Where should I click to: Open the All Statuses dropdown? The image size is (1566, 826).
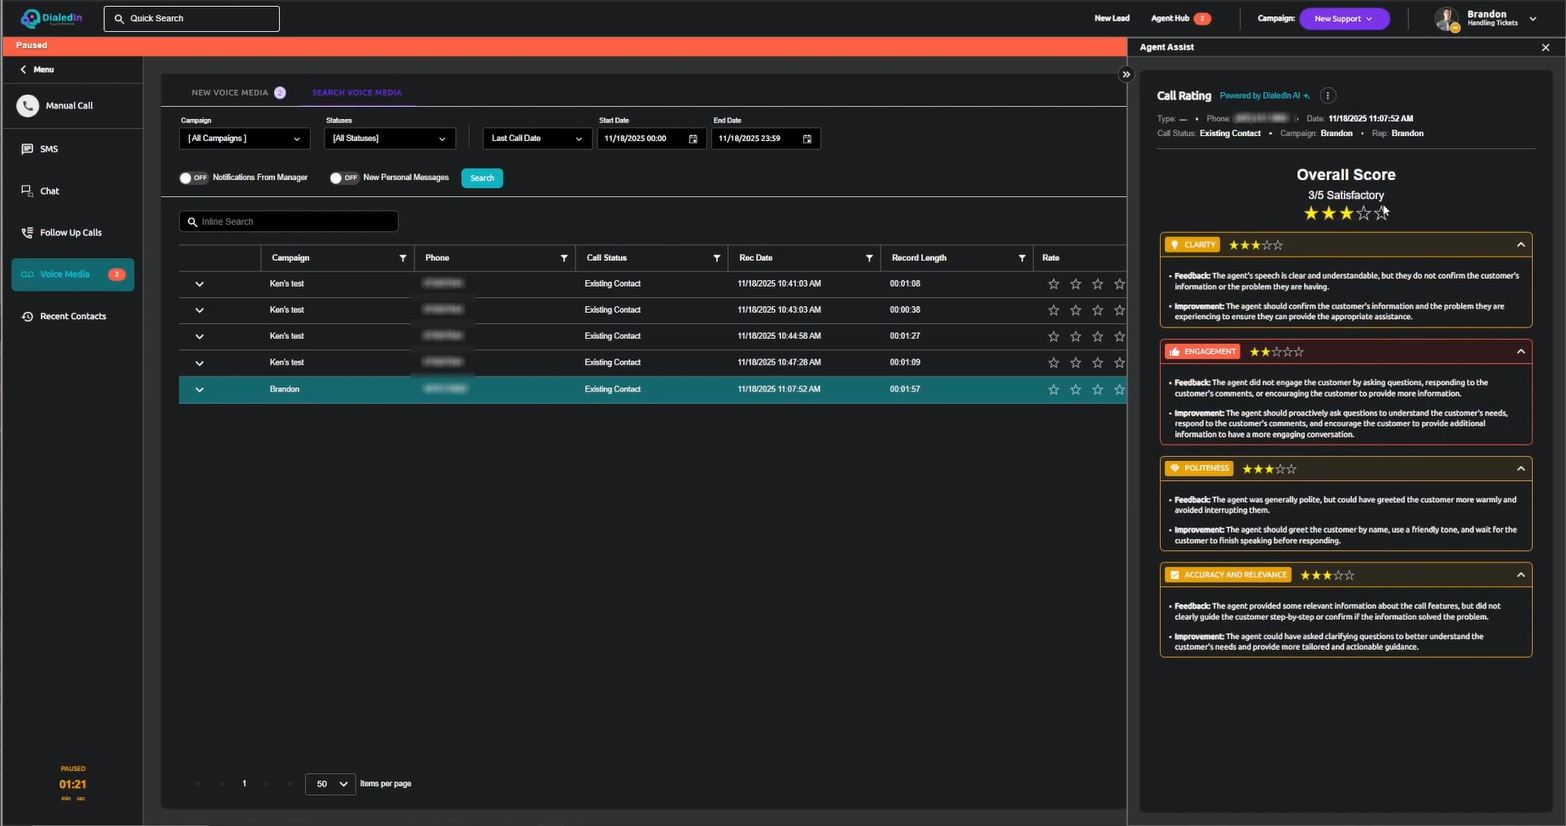(x=389, y=139)
